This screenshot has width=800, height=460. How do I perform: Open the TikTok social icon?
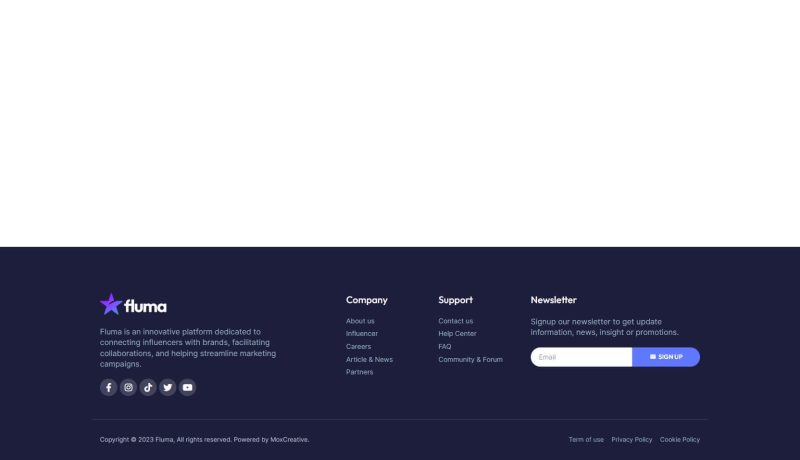pos(148,387)
